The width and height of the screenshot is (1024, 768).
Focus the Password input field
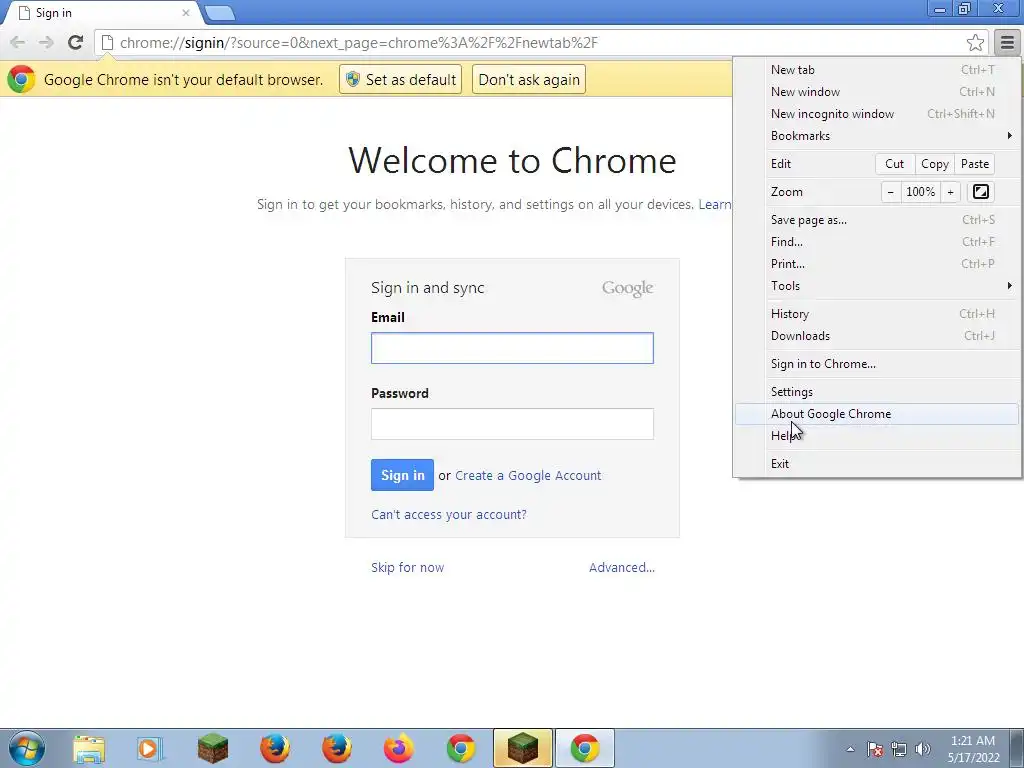512,424
